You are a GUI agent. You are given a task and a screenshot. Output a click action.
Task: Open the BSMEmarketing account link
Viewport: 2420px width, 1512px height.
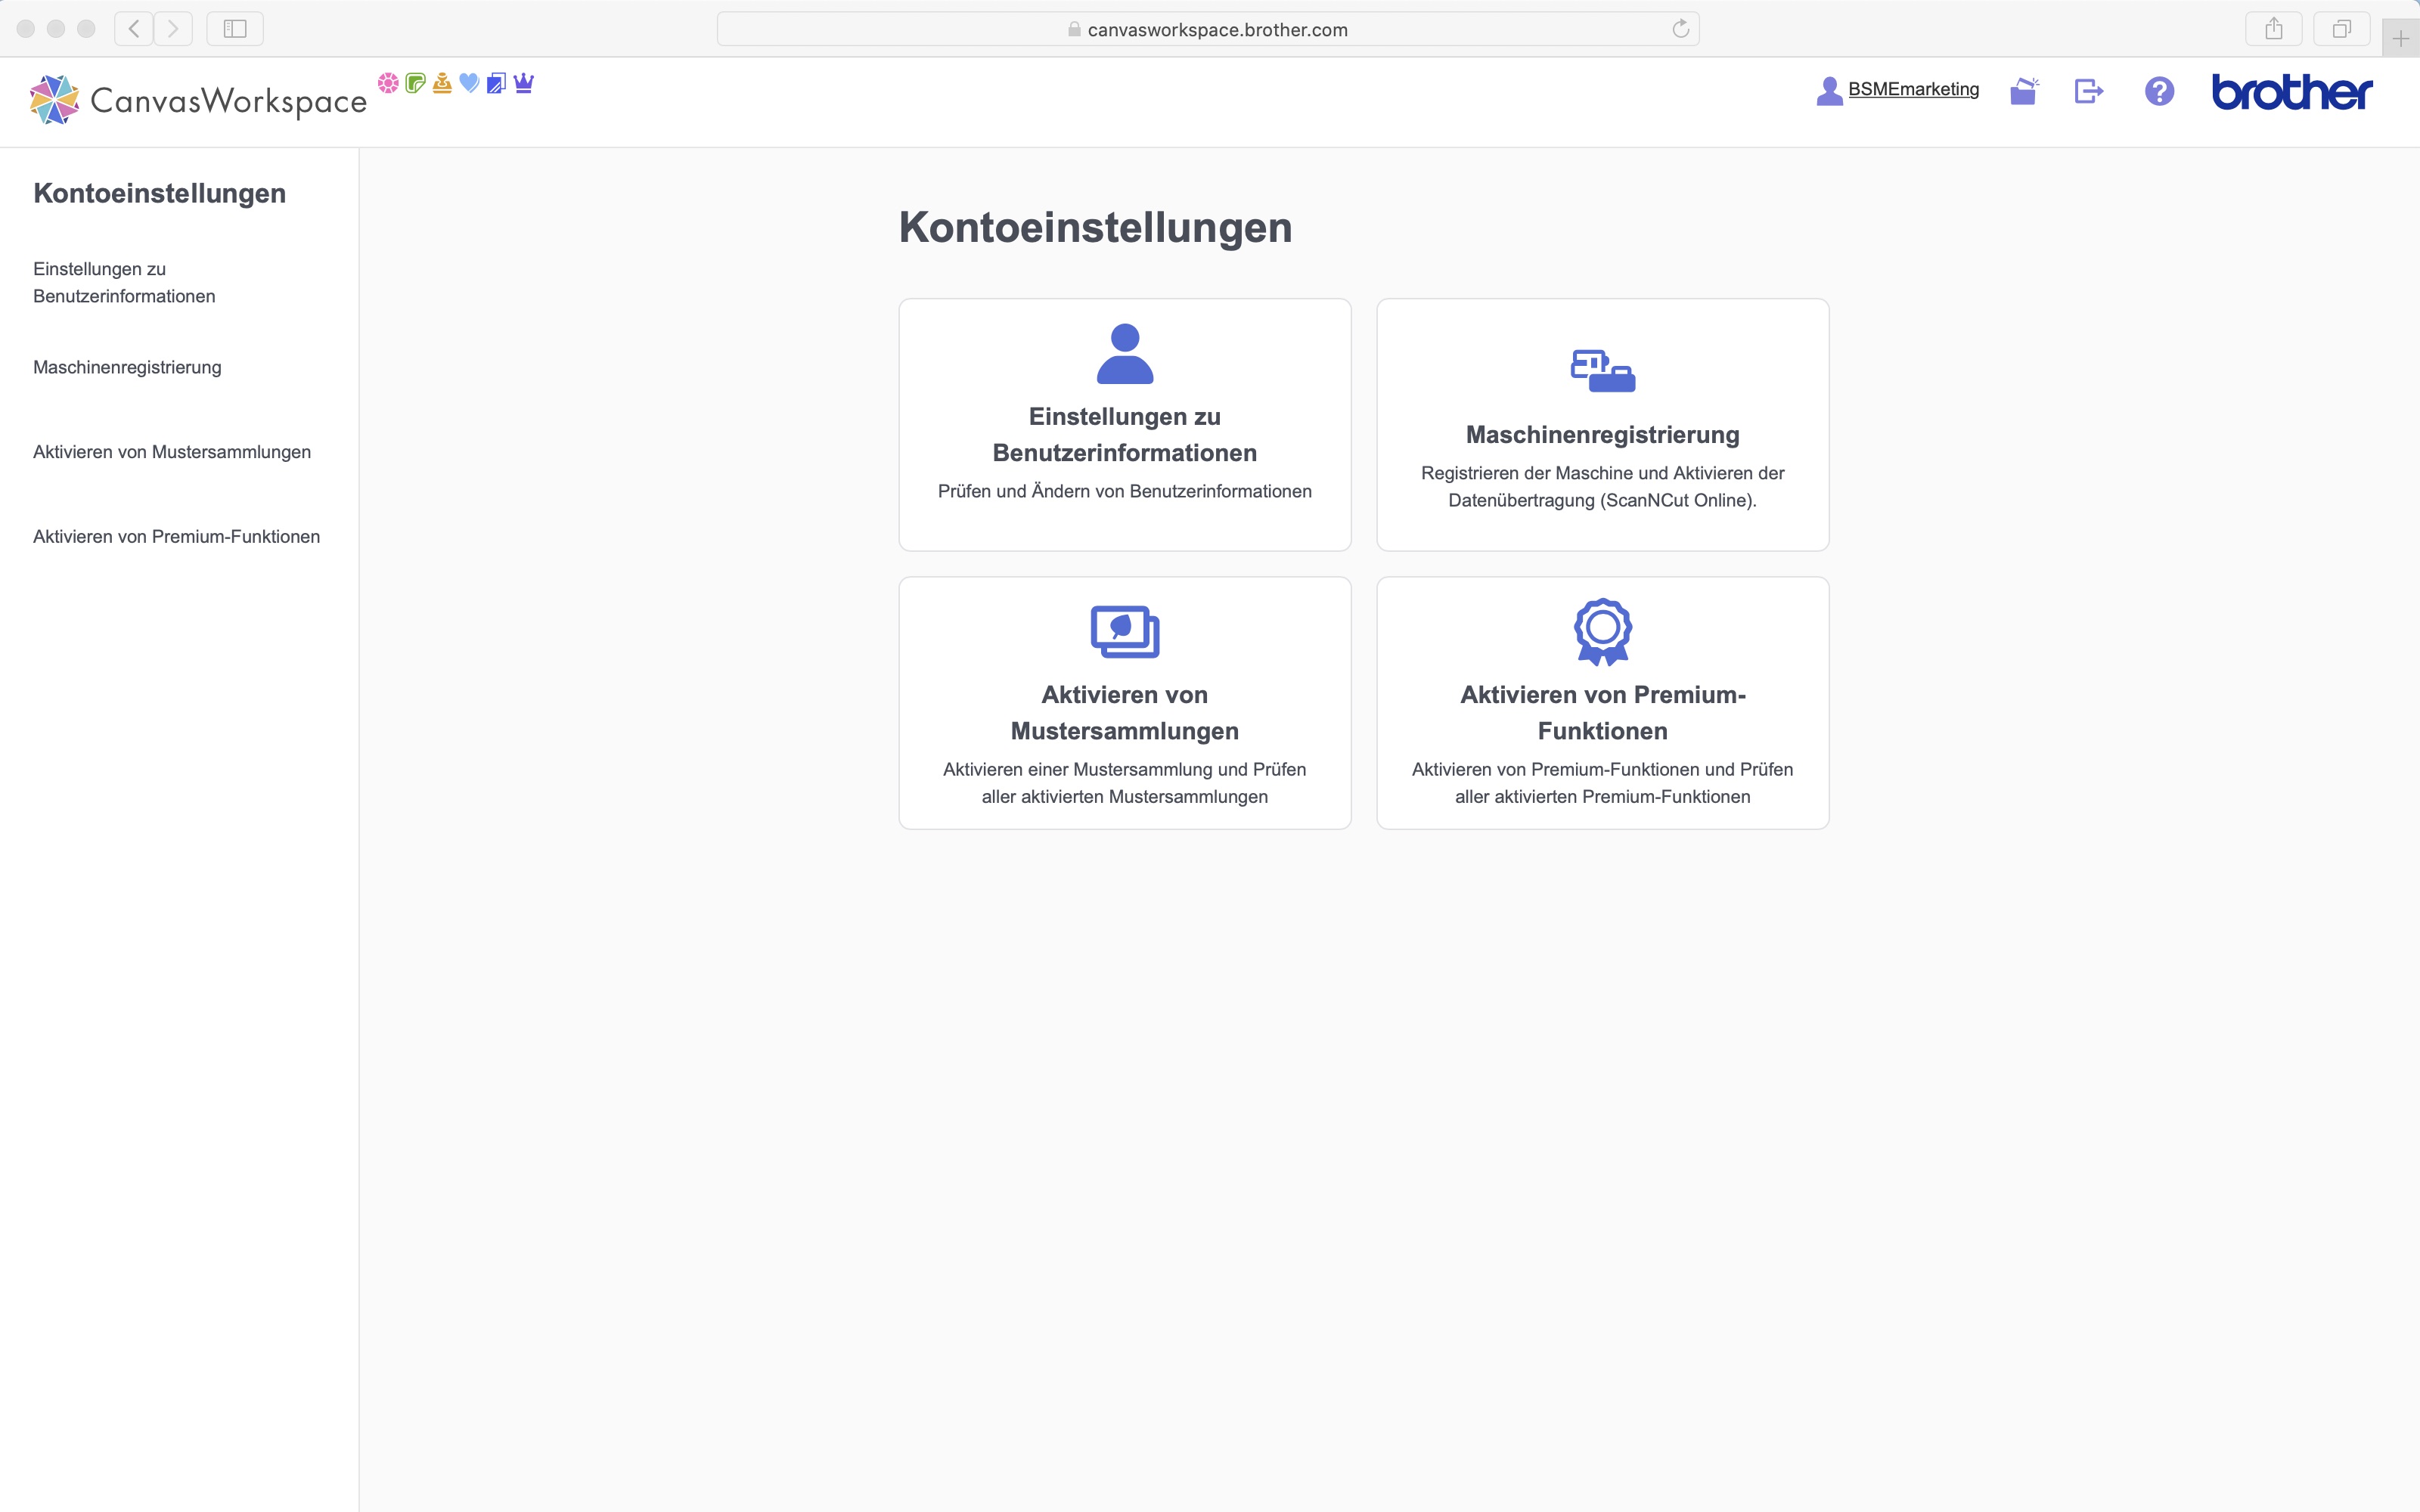pos(1913,89)
